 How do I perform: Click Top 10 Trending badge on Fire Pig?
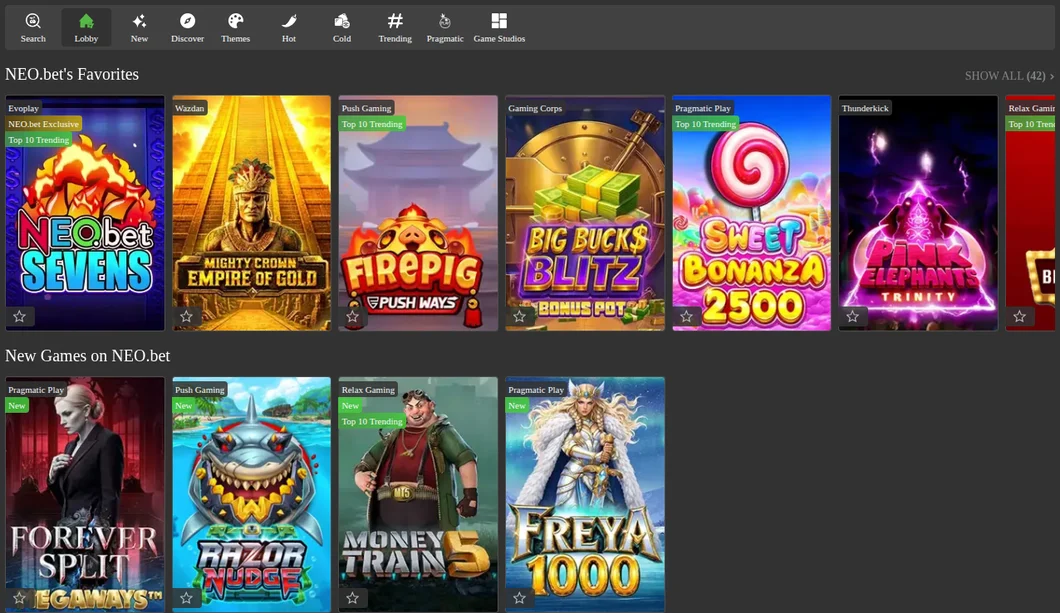372,124
